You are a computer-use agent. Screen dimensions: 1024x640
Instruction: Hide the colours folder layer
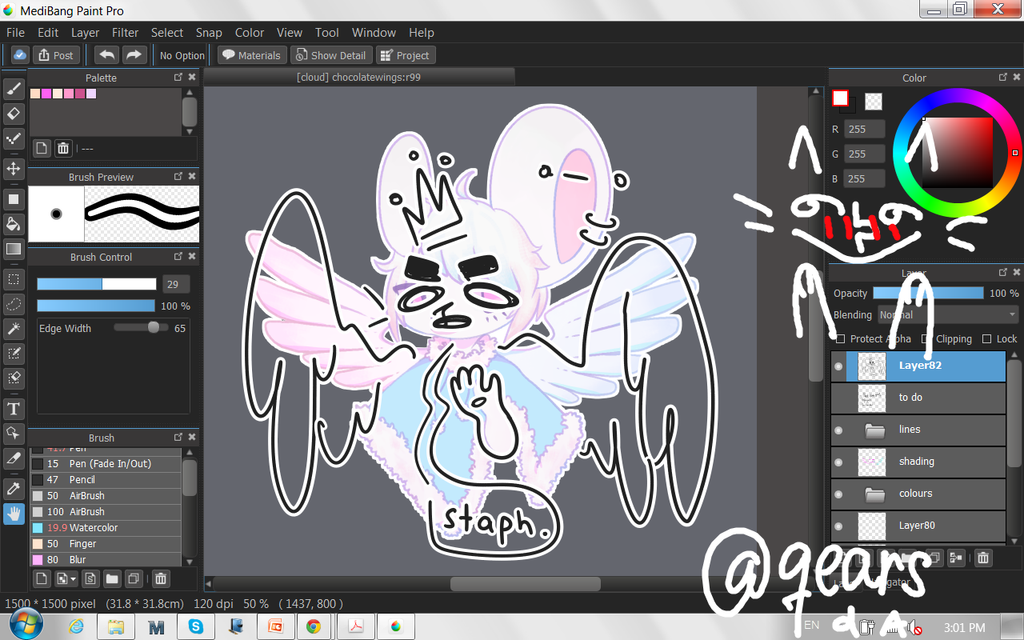(x=839, y=494)
